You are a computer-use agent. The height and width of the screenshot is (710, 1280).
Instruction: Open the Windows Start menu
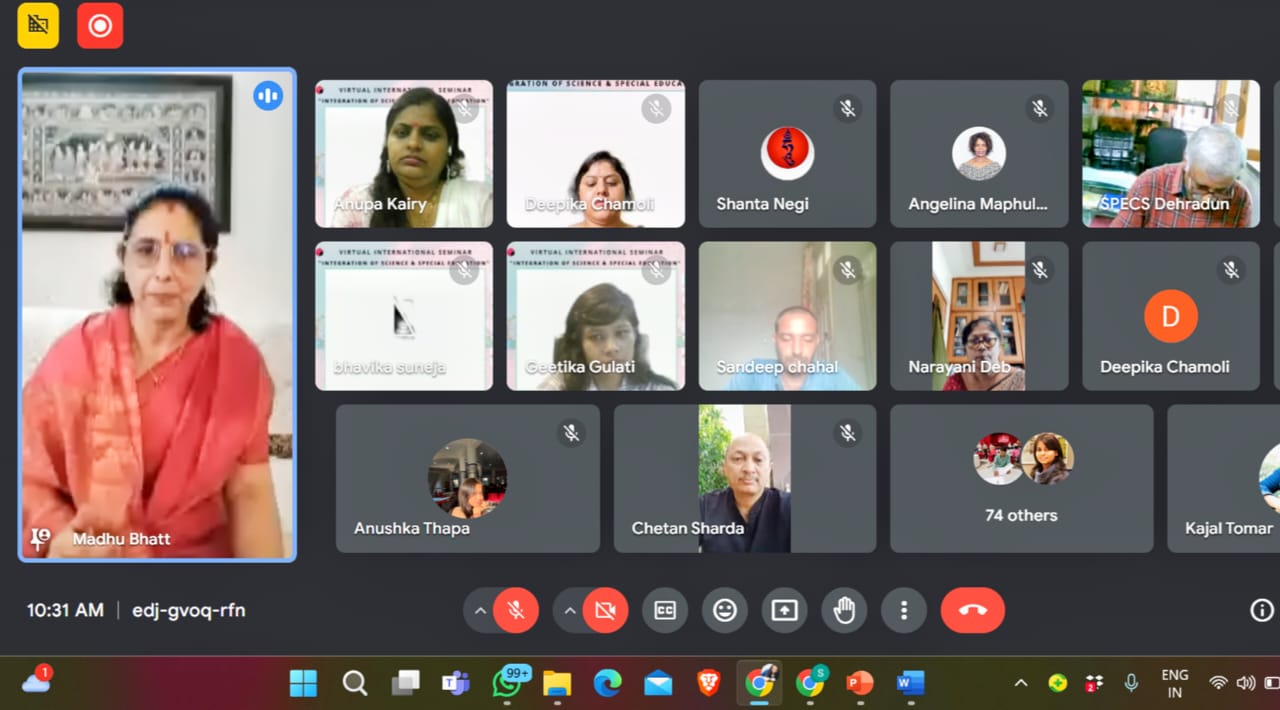point(303,683)
